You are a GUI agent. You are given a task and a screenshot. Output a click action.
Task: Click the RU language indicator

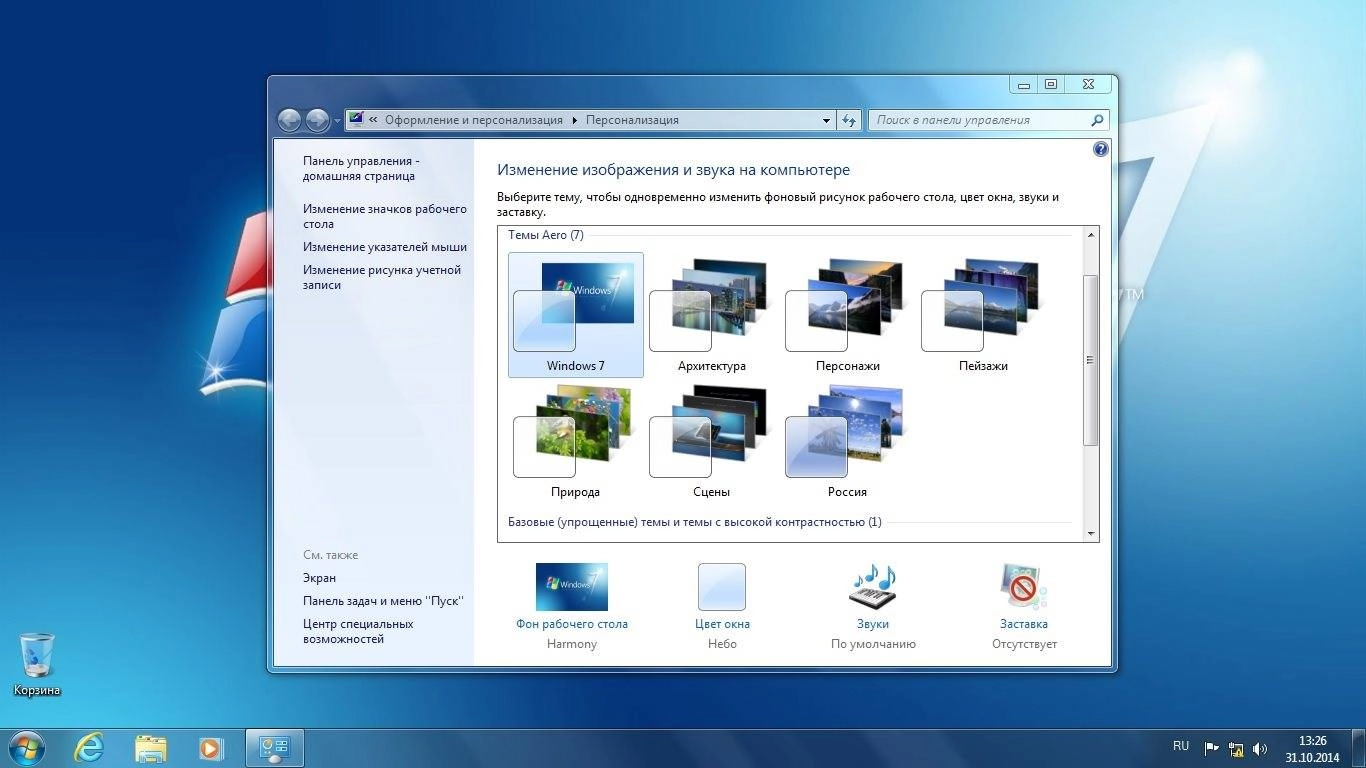[1181, 746]
